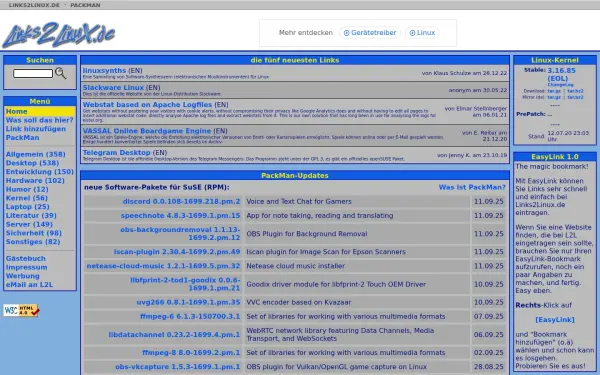Screen dimensions: 600x375
Task: Click 'The magic bookmark!' text
Action: (x=551, y=166)
